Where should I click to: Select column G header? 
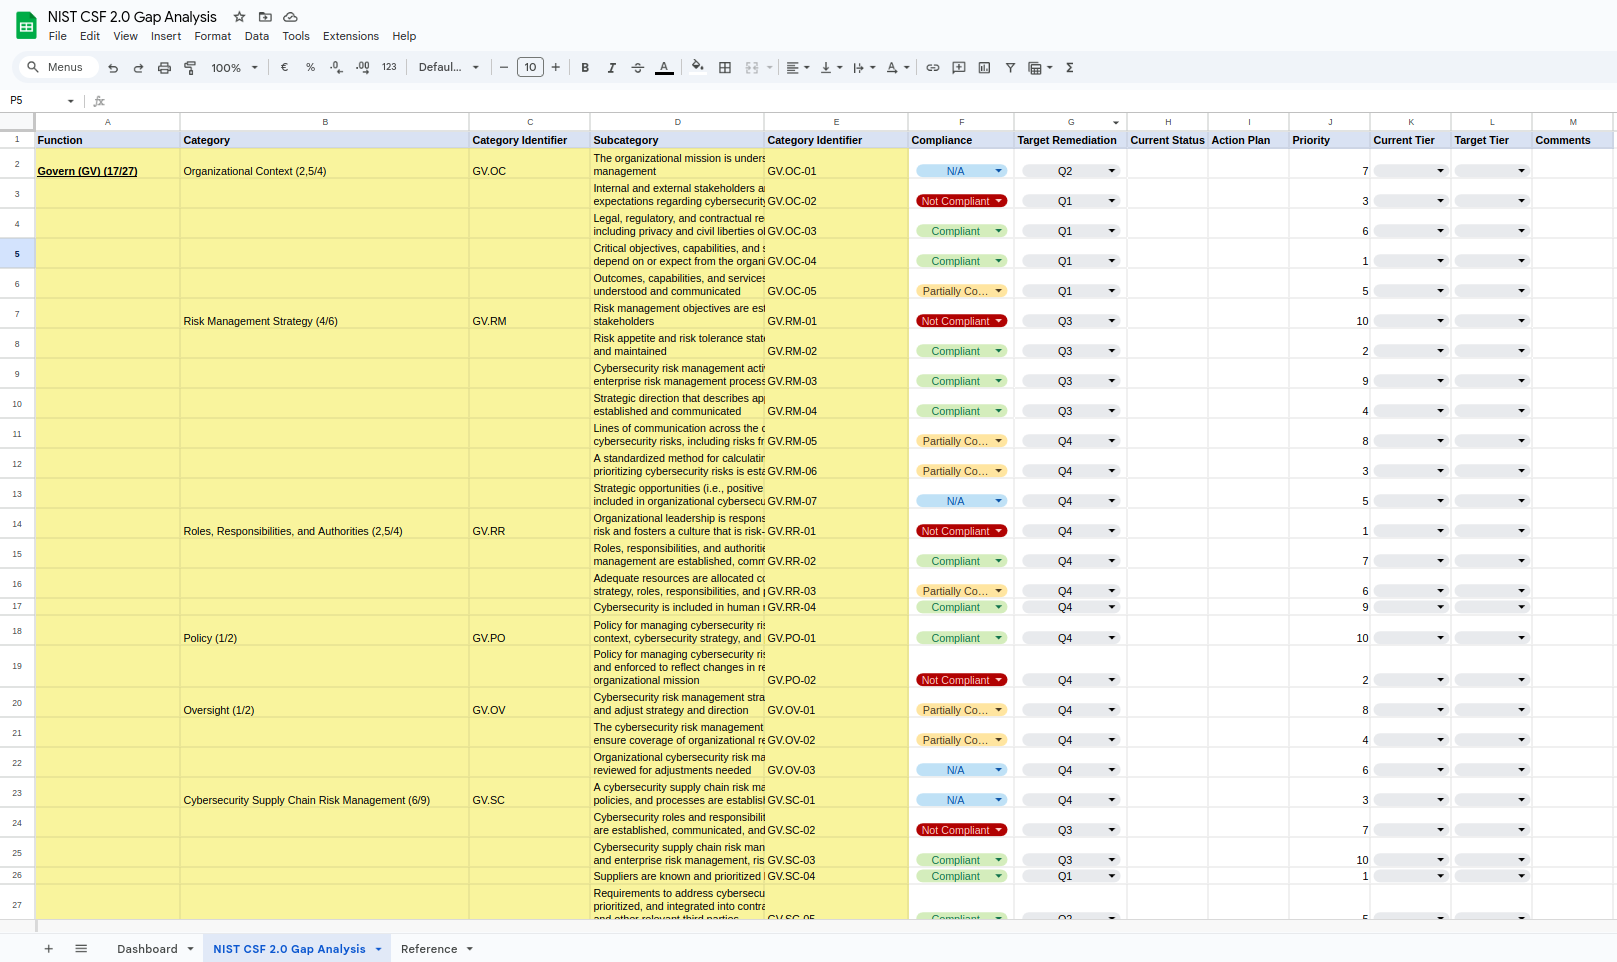point(1070,122)
